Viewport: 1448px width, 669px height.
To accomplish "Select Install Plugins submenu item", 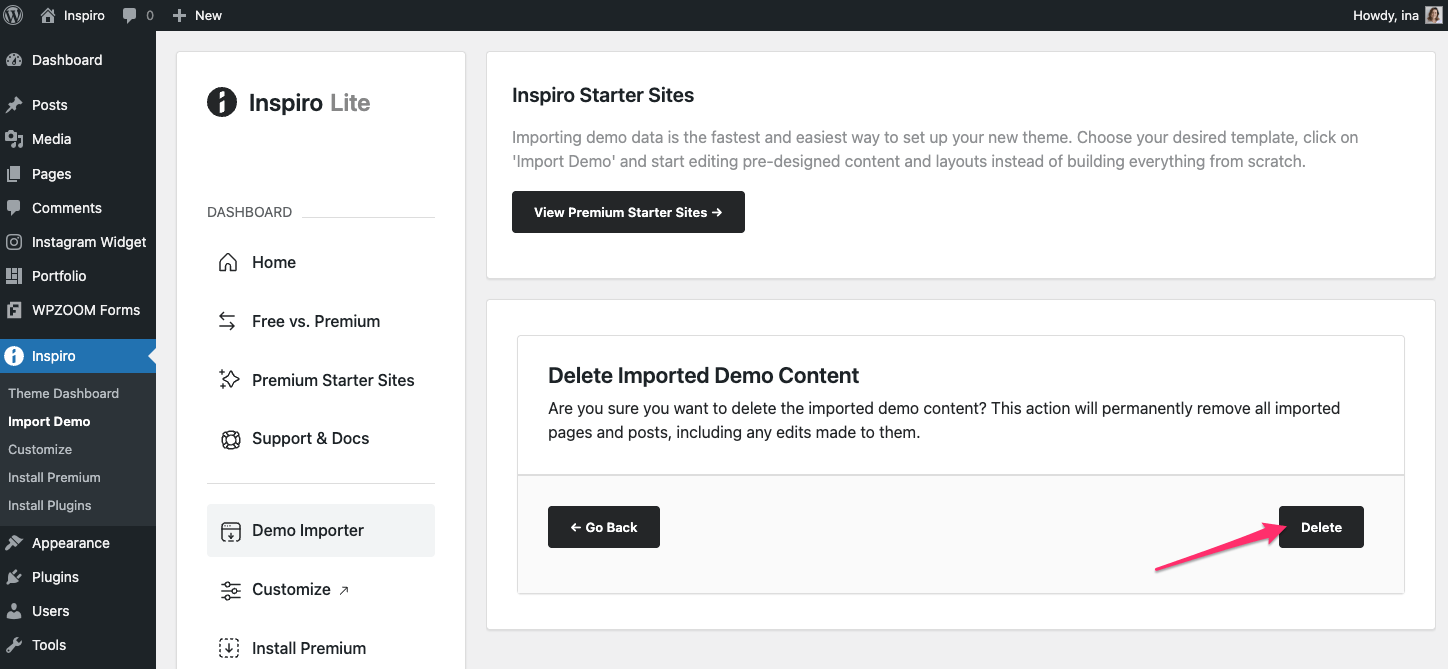I will coord(49,505).
